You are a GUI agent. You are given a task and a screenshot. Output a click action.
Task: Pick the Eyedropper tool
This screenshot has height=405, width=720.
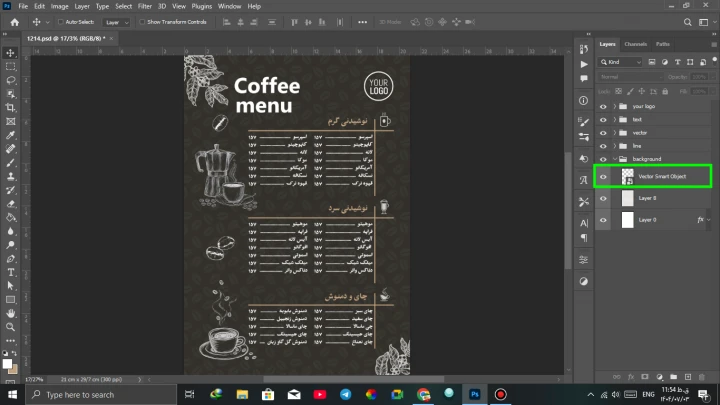coord(10,134)
